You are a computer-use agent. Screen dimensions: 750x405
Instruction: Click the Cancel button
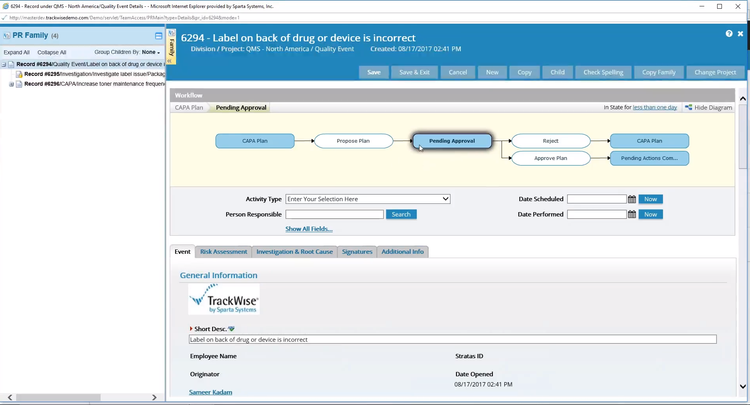(x=458, y=72)
